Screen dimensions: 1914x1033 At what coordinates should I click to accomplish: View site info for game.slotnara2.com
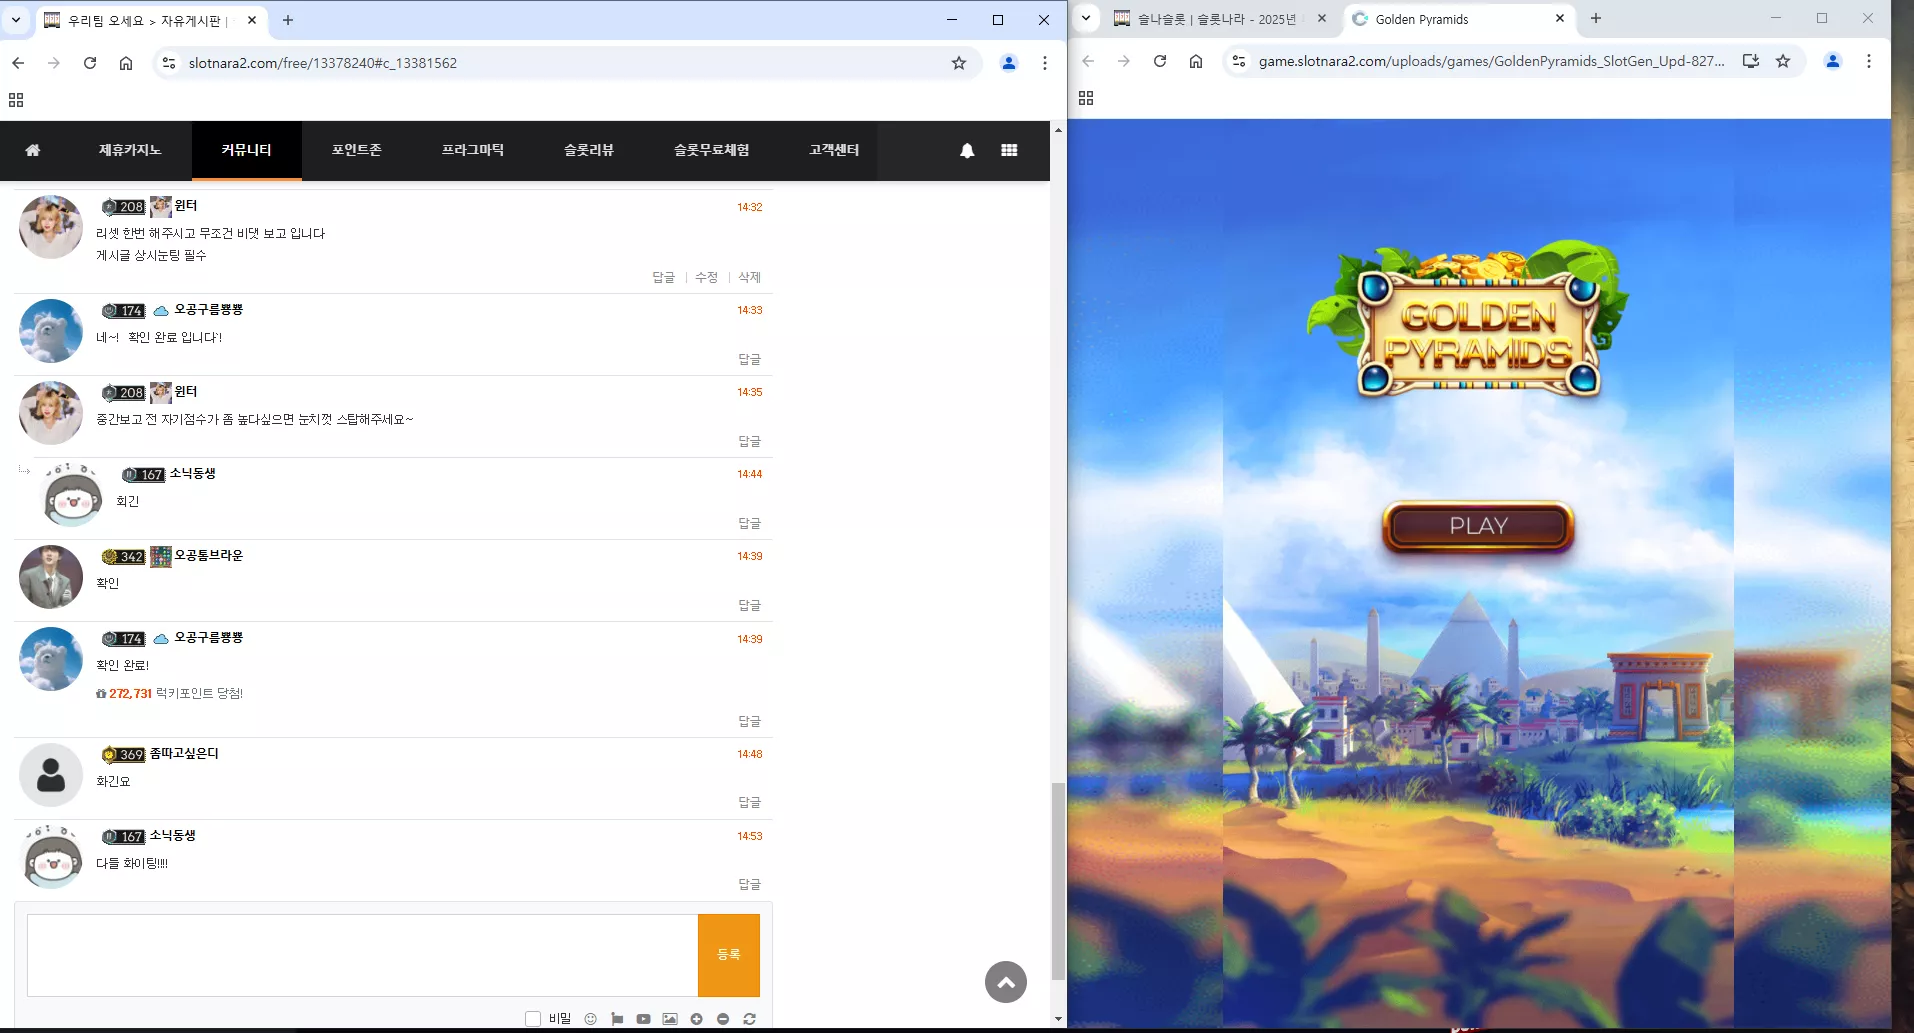click(1239, 61)
